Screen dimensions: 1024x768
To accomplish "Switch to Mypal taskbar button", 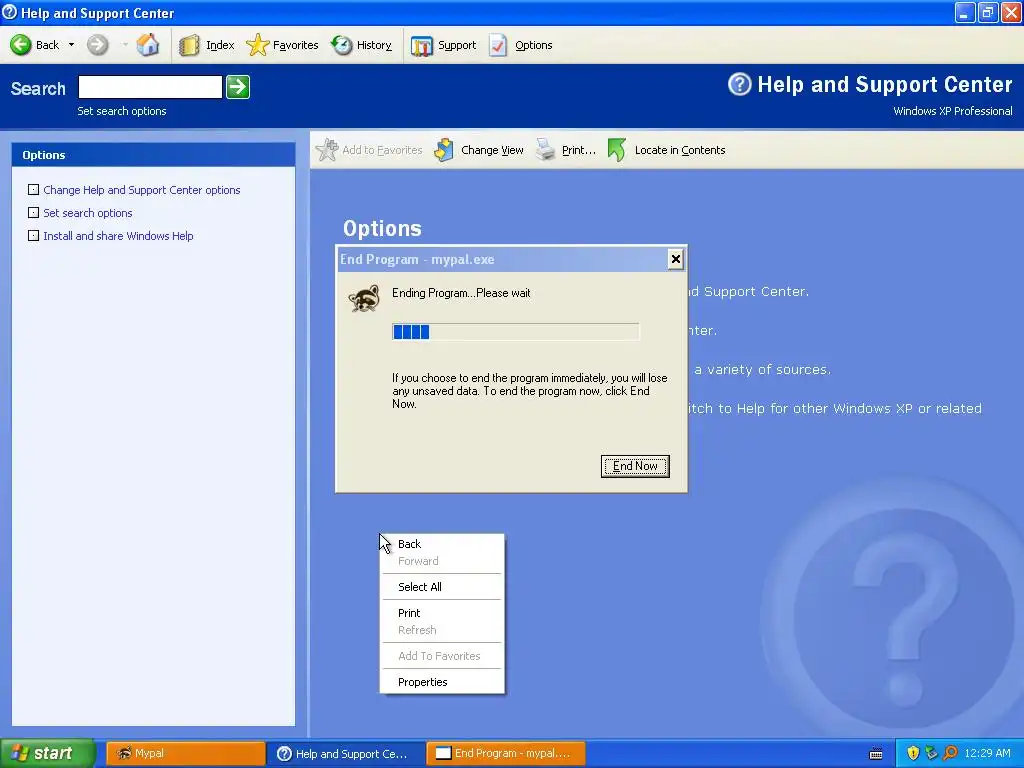I will tap(185, 753).
